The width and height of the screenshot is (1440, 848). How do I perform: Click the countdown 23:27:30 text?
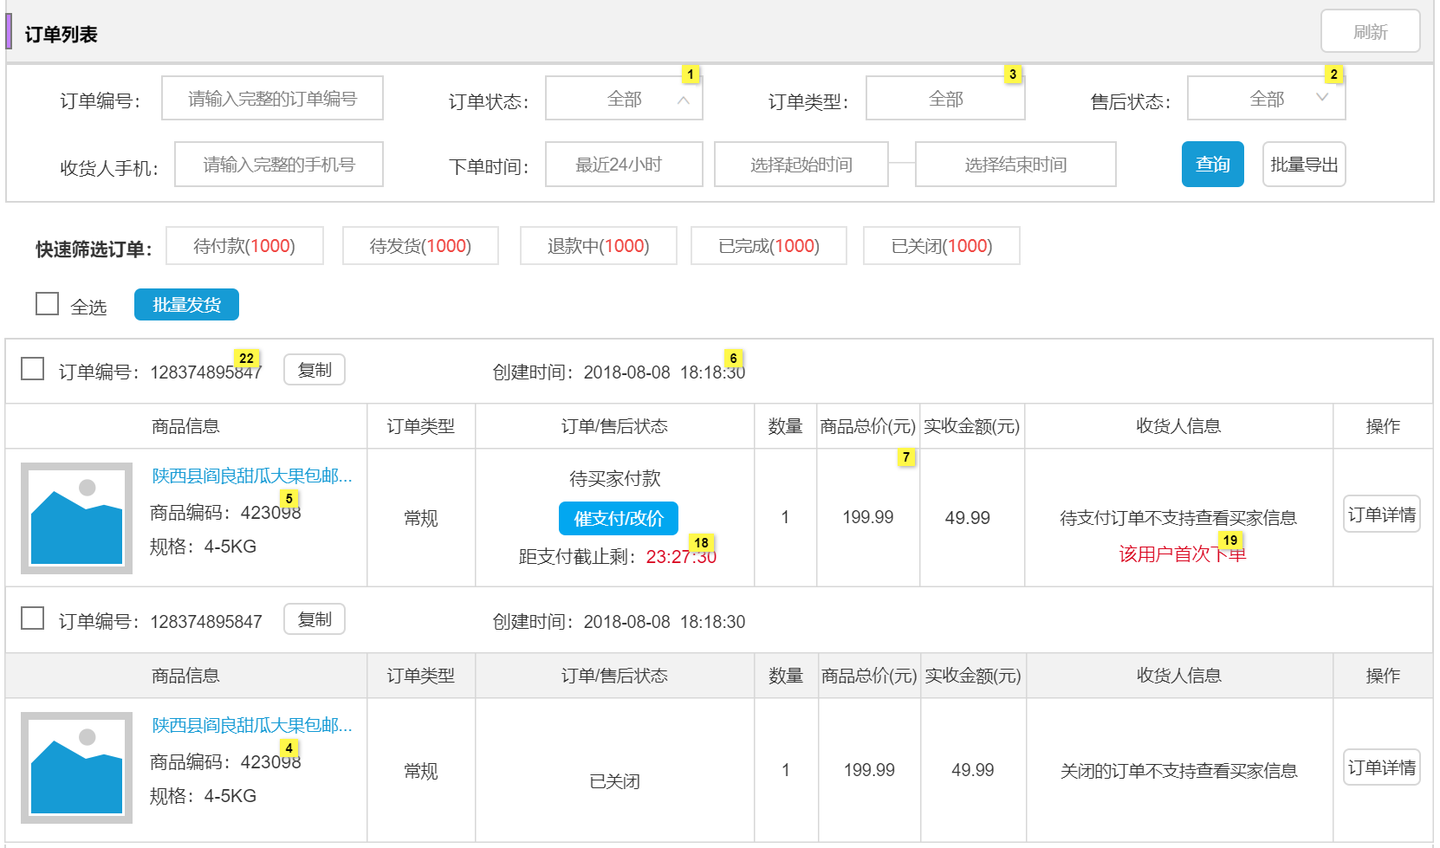(x=681, y=557)
